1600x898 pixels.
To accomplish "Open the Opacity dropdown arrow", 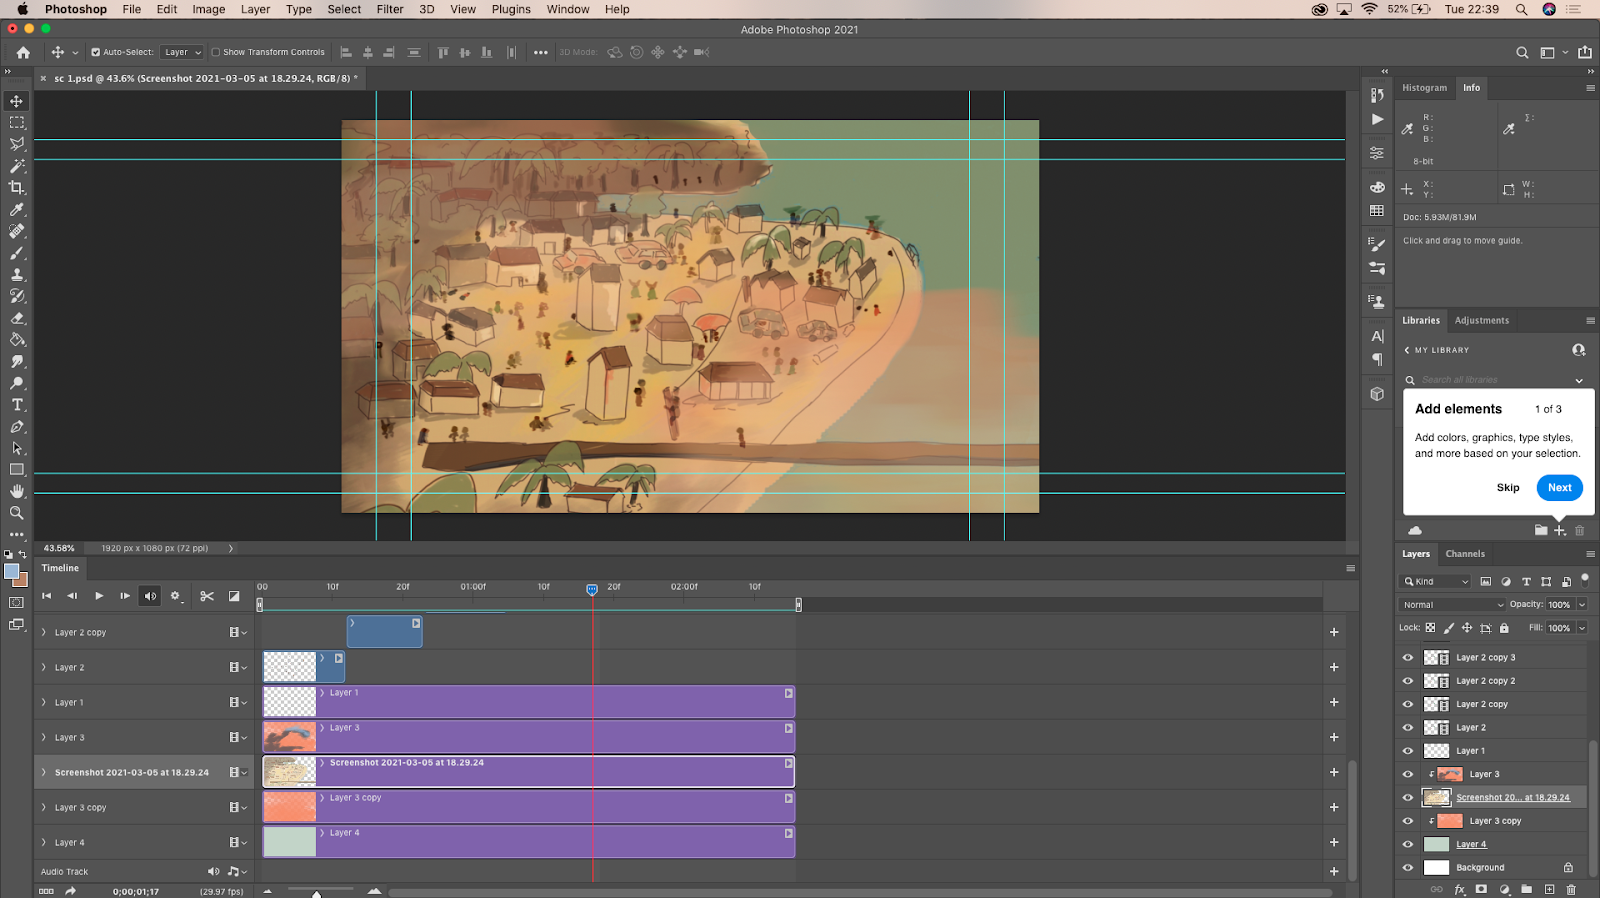I will [1582, 605].
